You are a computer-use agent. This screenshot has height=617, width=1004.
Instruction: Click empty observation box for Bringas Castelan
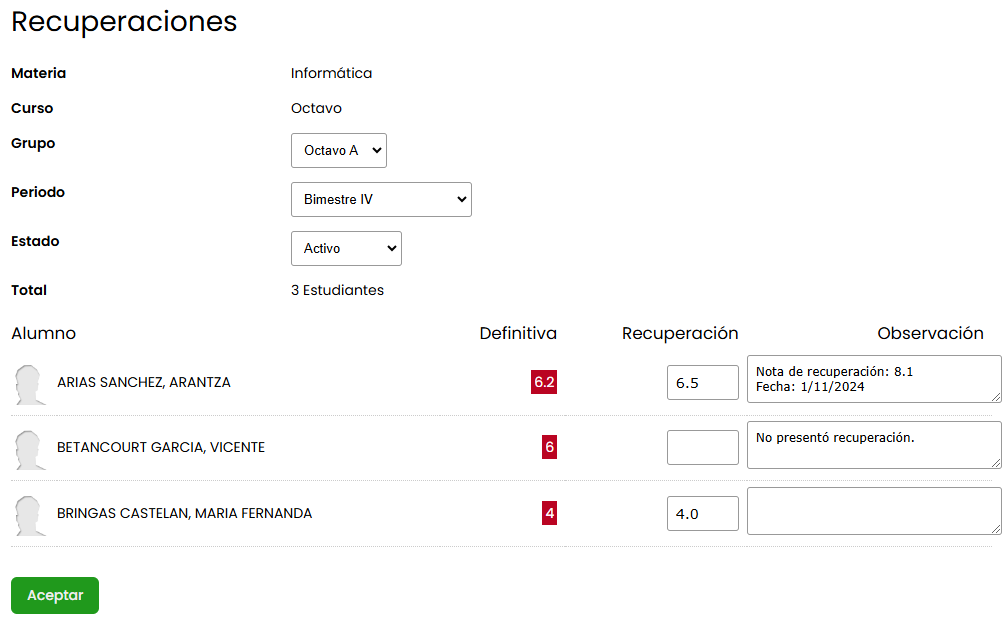point(874,511)
